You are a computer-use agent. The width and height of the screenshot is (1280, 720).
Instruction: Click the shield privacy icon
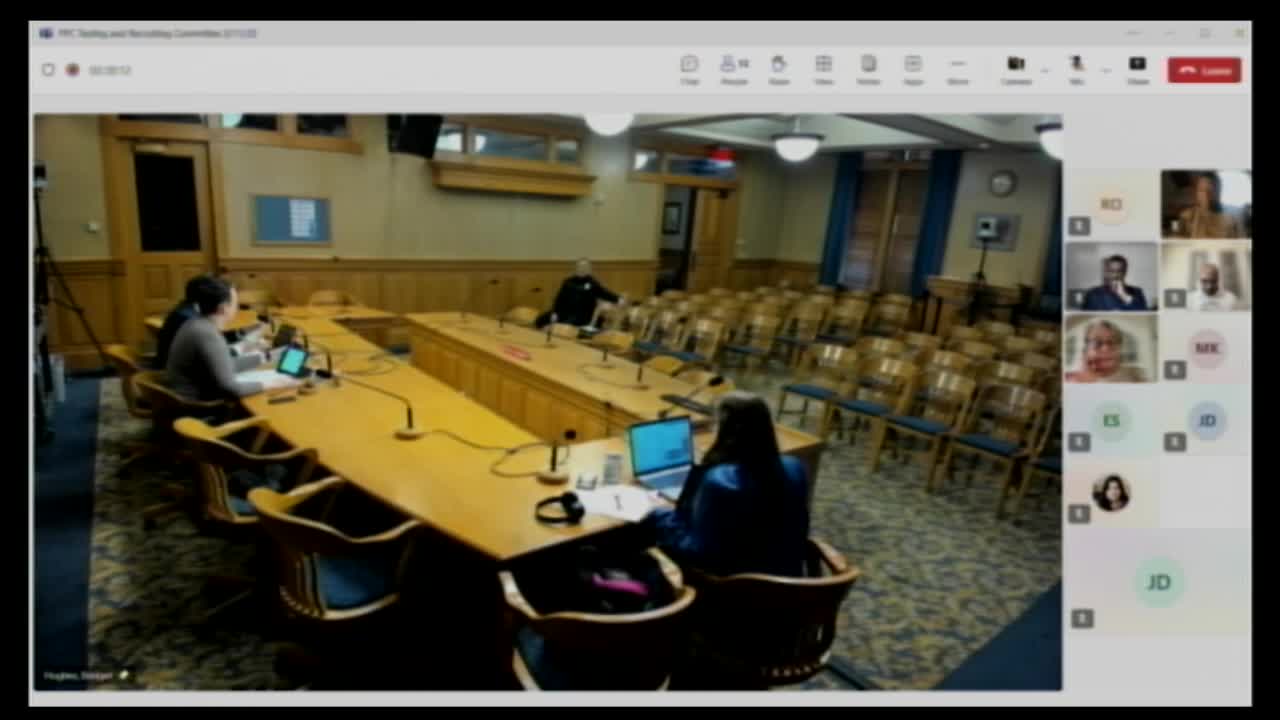48,70
